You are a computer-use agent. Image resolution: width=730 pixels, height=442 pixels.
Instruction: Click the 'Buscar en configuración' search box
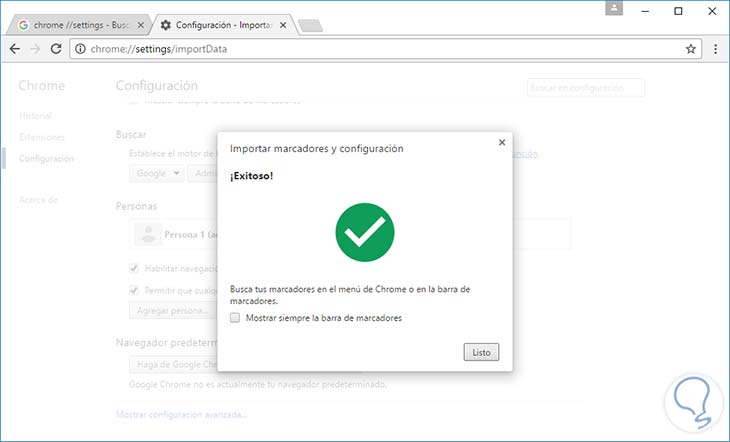586,88
